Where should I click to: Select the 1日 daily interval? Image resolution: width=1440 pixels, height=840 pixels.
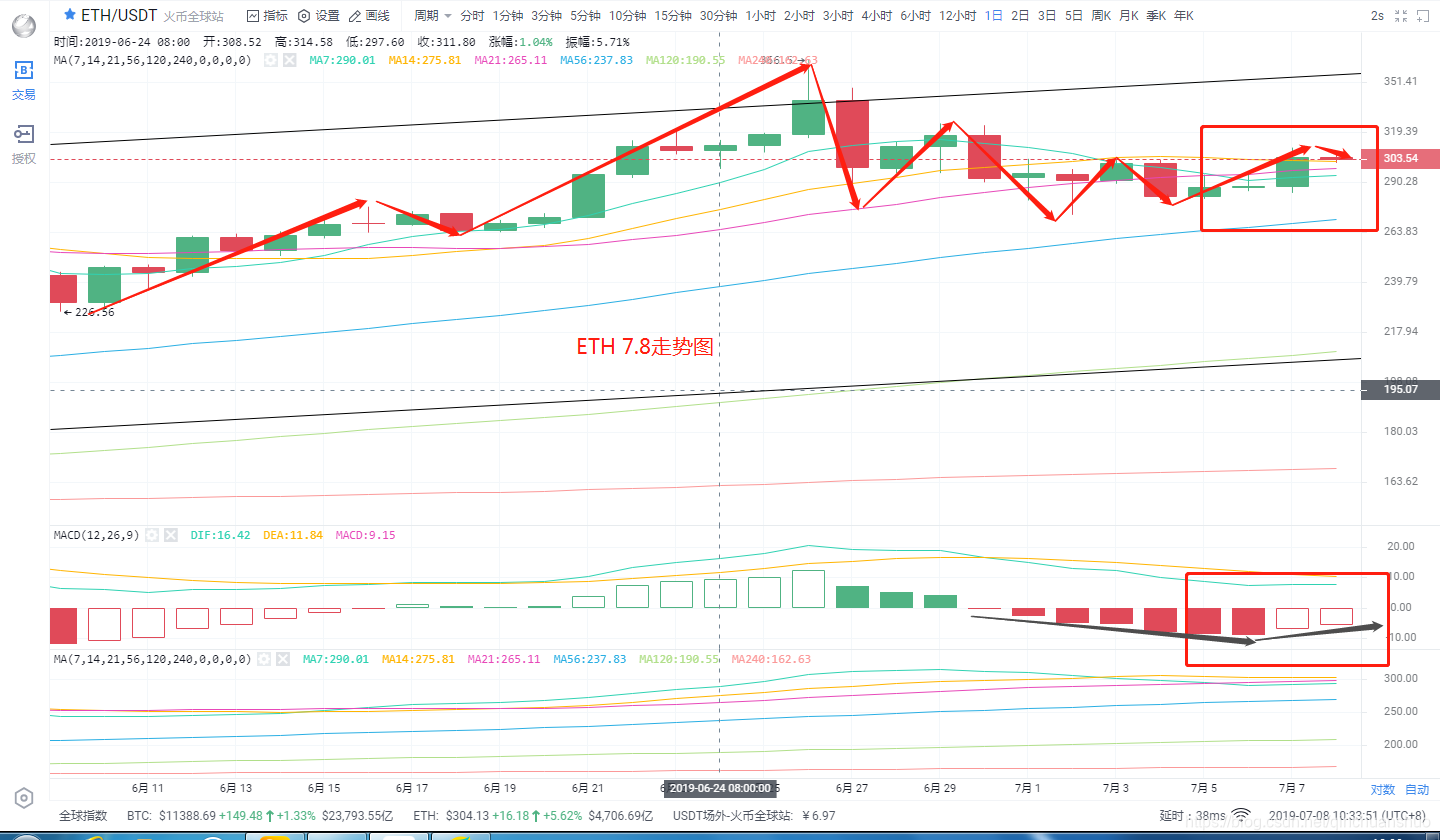(x=994, y=16)
